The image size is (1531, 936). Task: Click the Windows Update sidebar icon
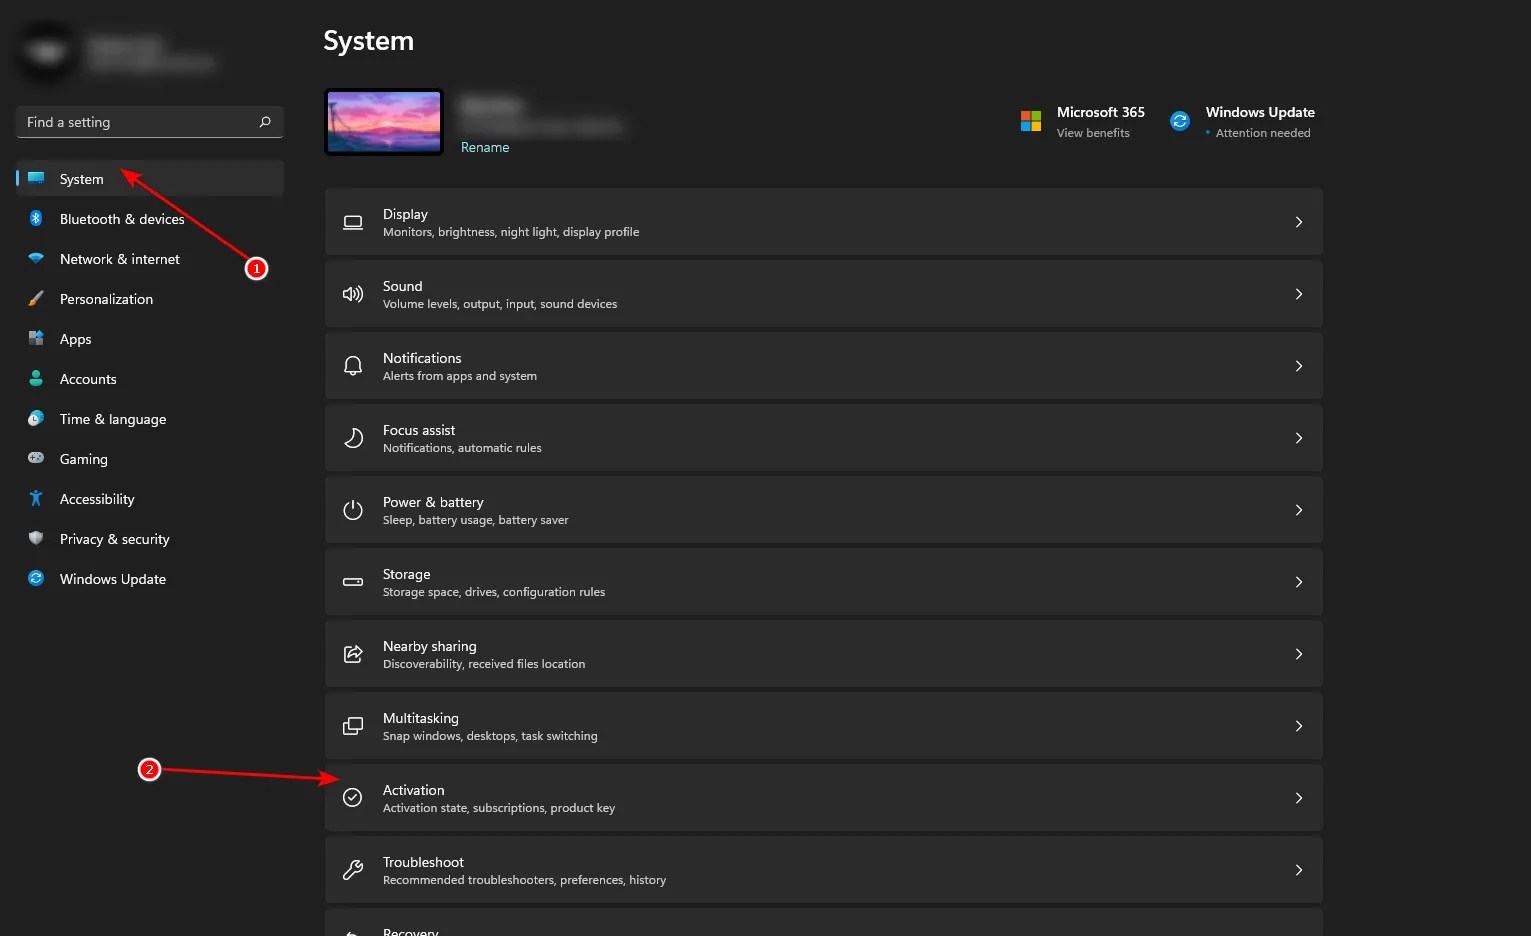(x=36, y=578)
